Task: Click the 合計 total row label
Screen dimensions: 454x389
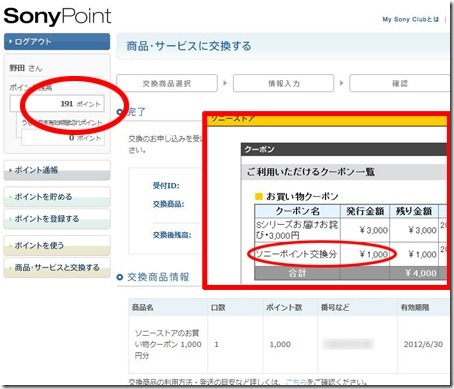Action: pos(297,273)
